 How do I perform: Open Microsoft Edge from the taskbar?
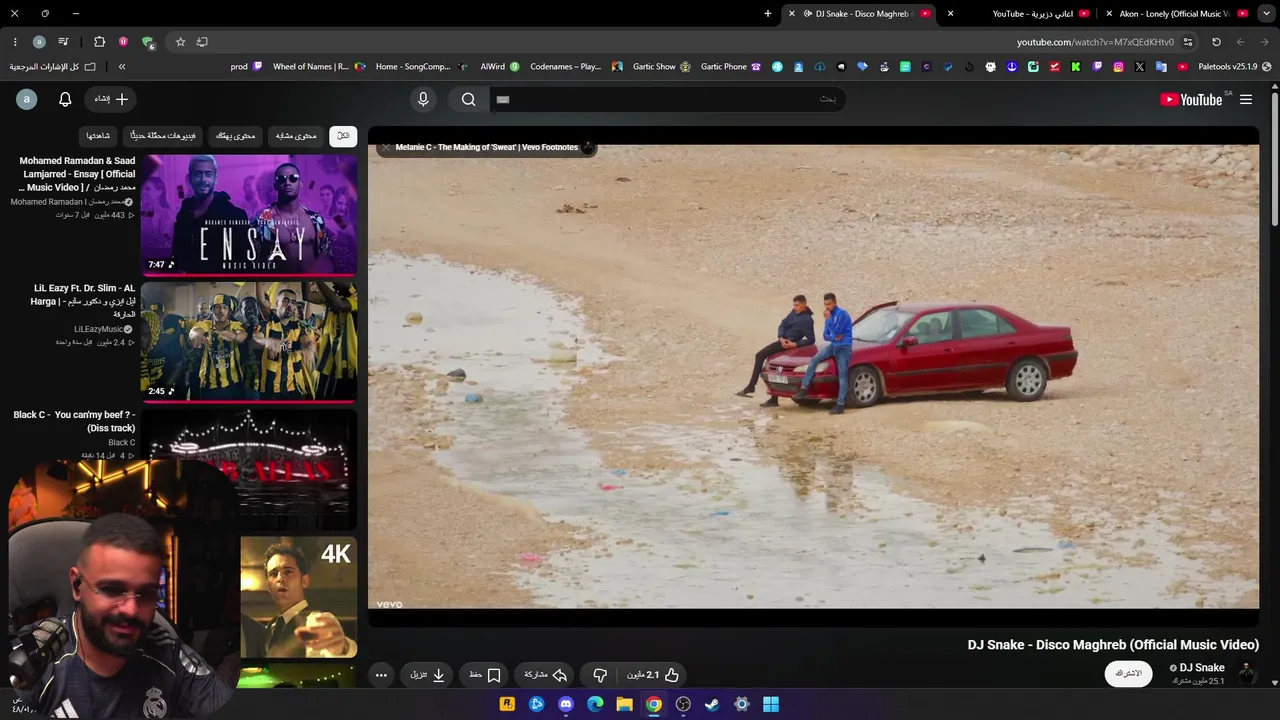point(595,704)
